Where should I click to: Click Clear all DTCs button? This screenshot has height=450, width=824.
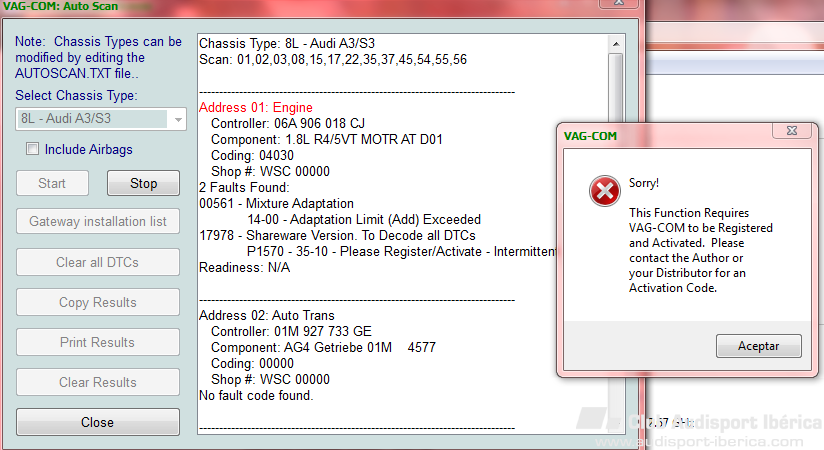point(98,262)
